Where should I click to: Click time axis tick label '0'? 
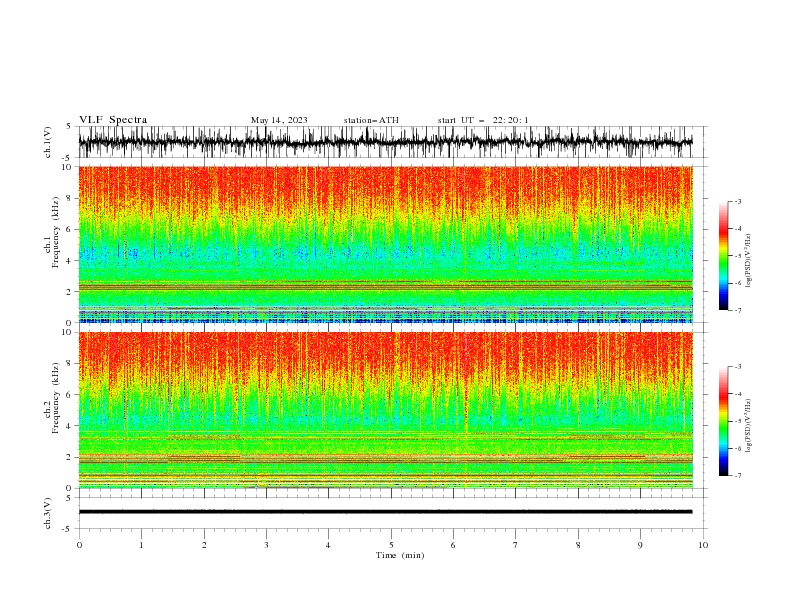pyautogui.click(x=79, y=545)
